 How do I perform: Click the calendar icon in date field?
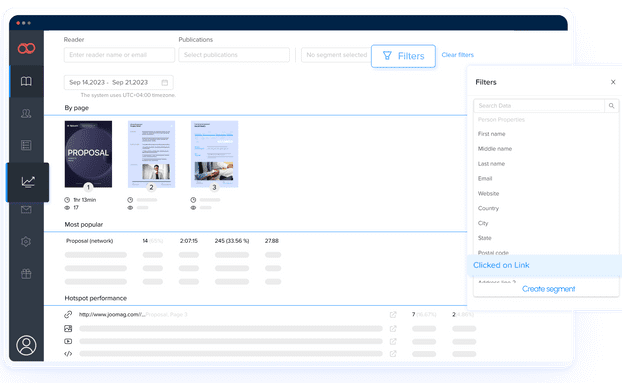[x=165, y=82]
